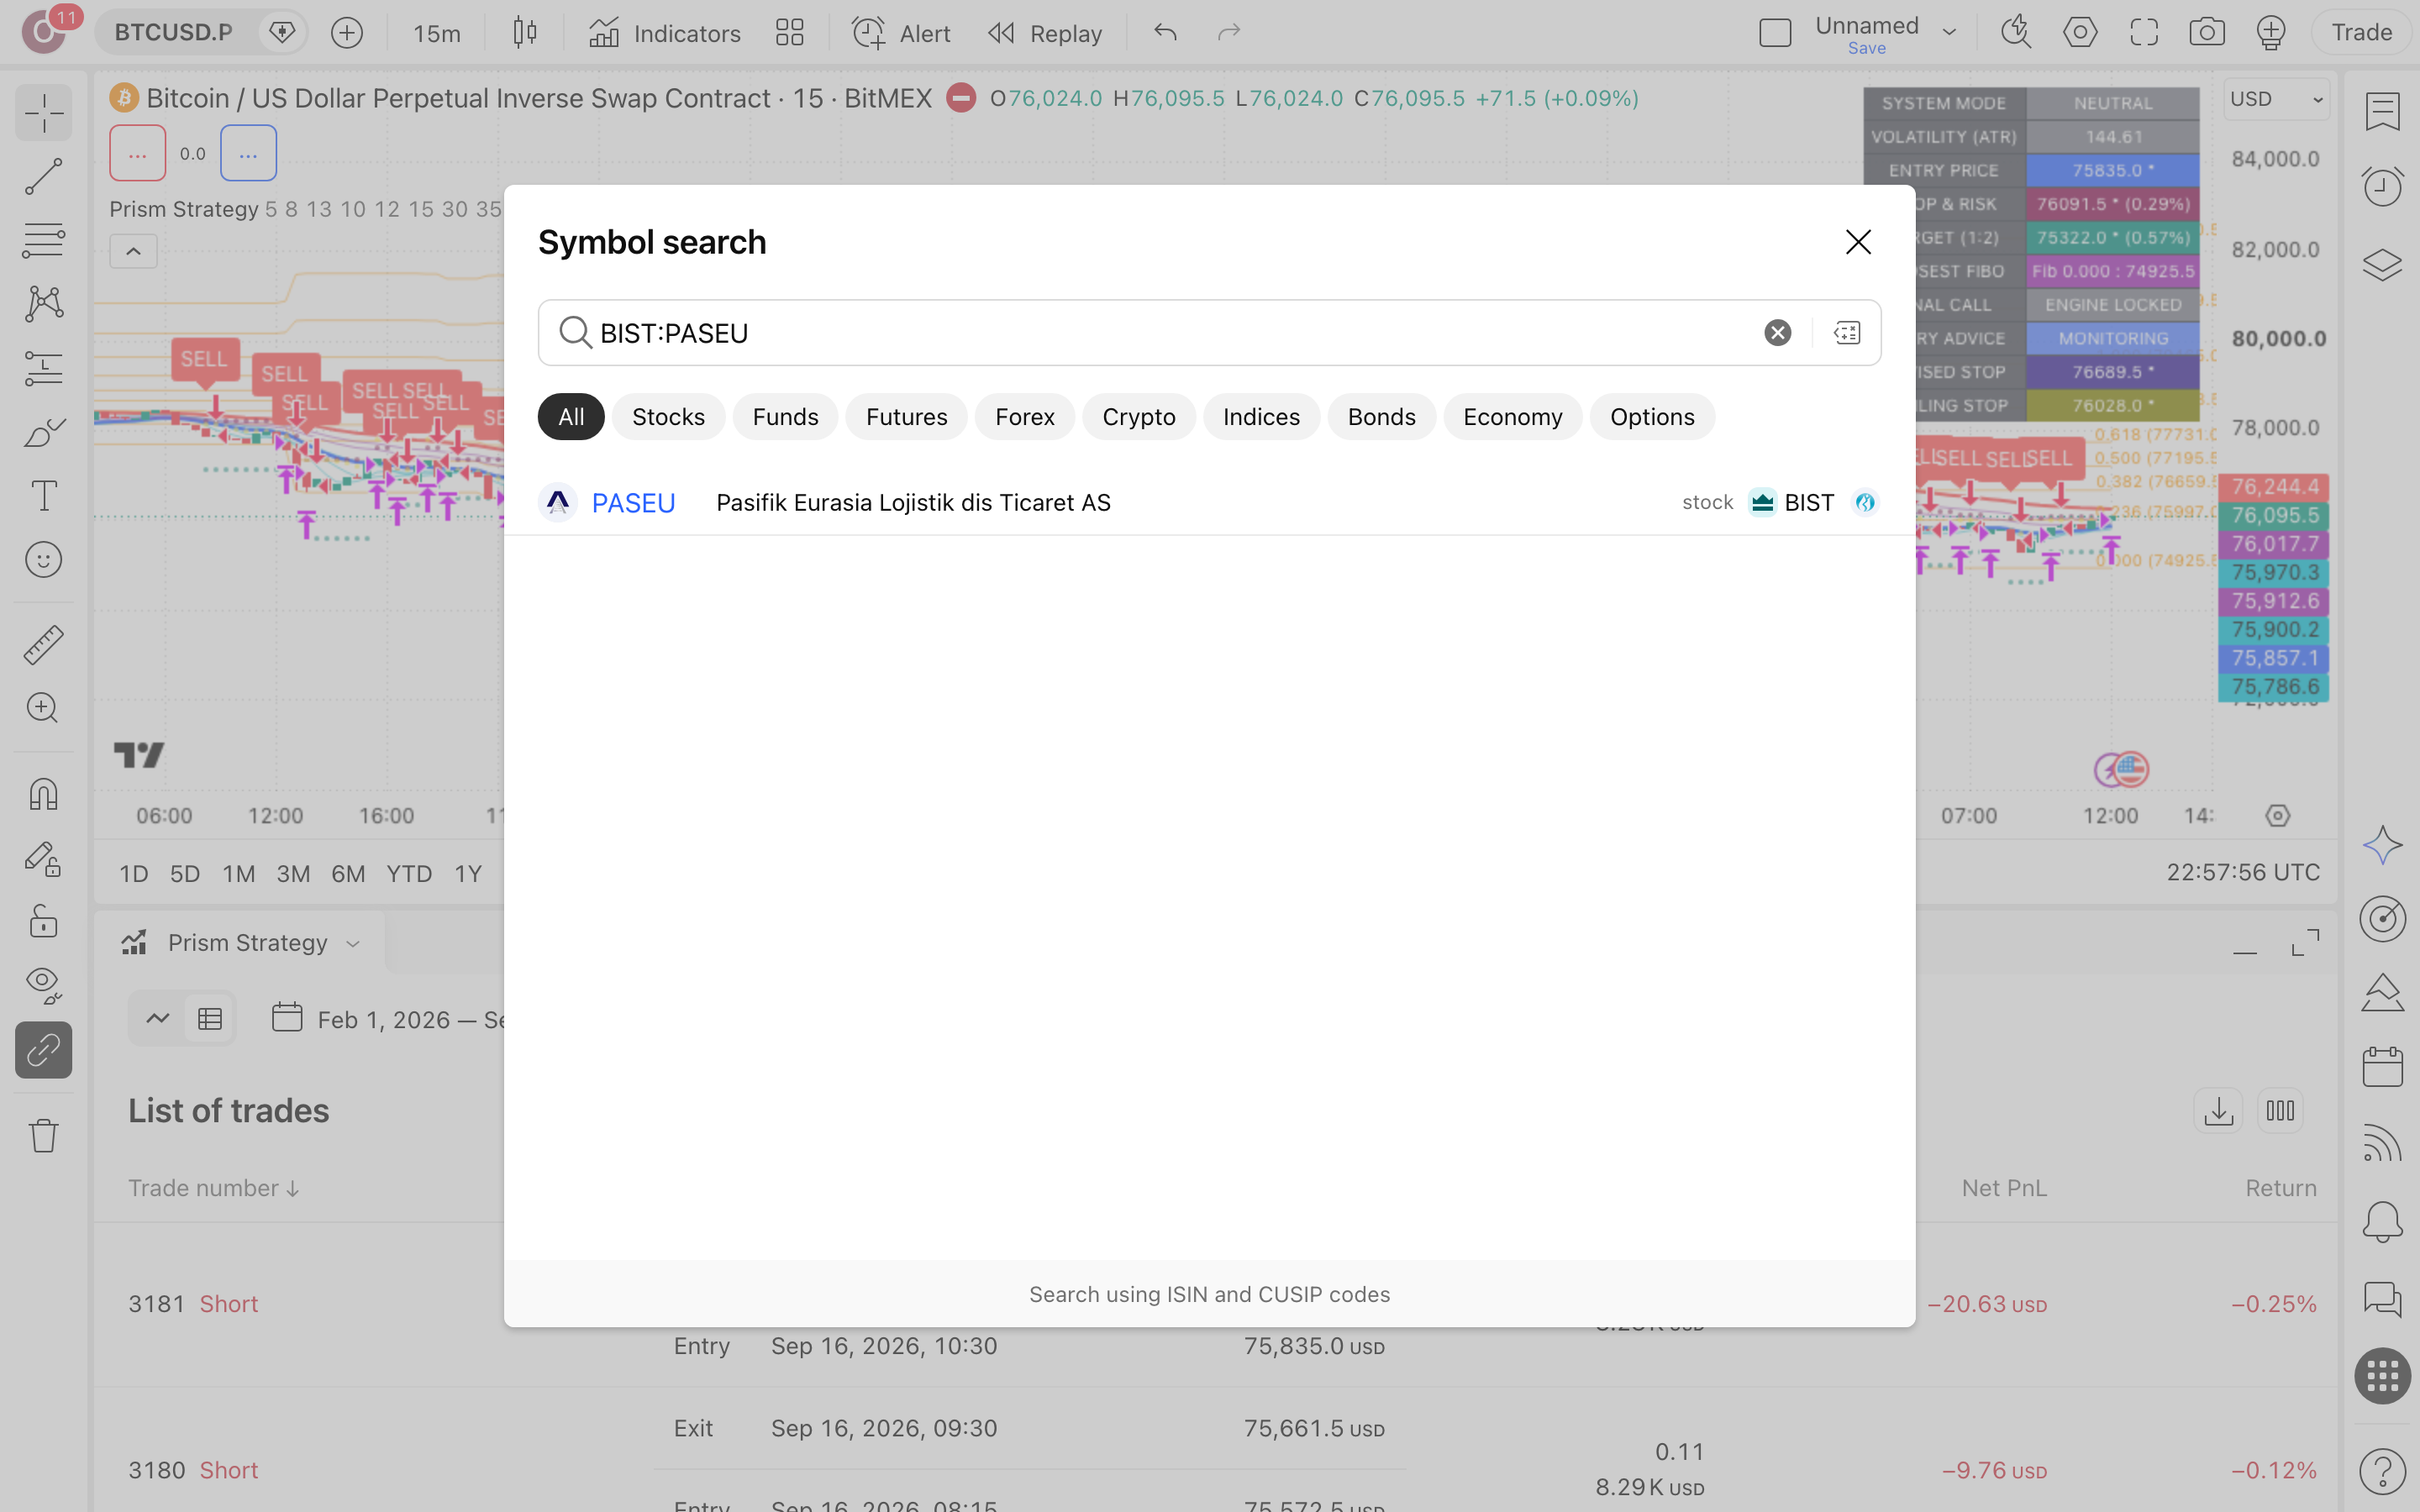2420x1512 pixels.
Task: Collapse the indicator legend chevron
Action: pos(133,251)
